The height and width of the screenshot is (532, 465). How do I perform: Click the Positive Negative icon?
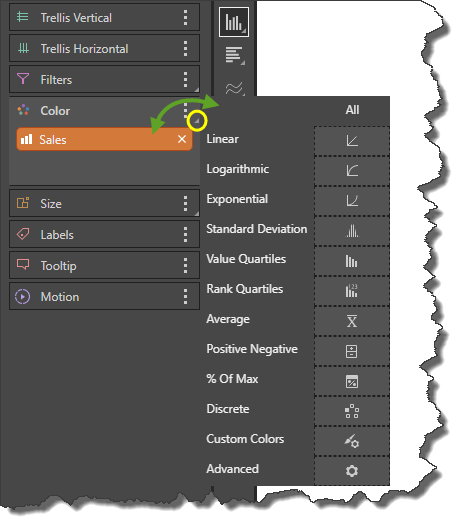(x=352, y=351)
